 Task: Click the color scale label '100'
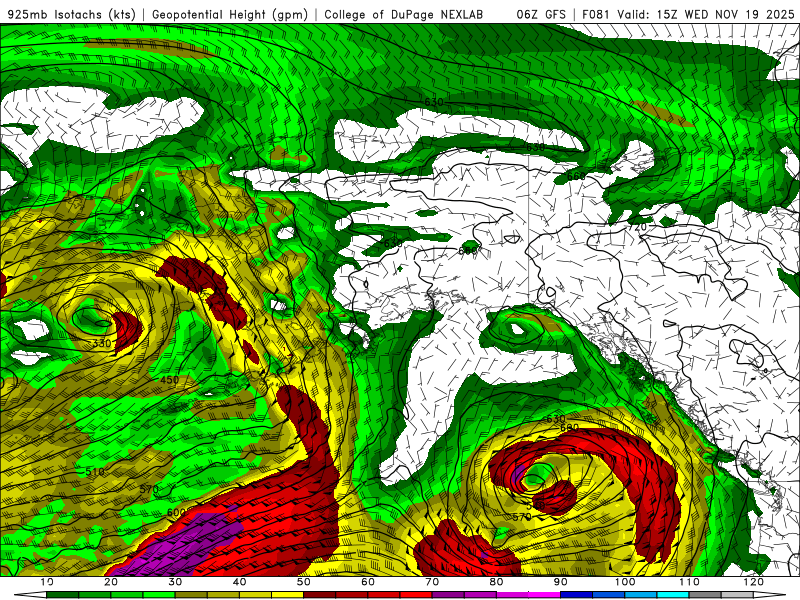click(x=624, y=582)
